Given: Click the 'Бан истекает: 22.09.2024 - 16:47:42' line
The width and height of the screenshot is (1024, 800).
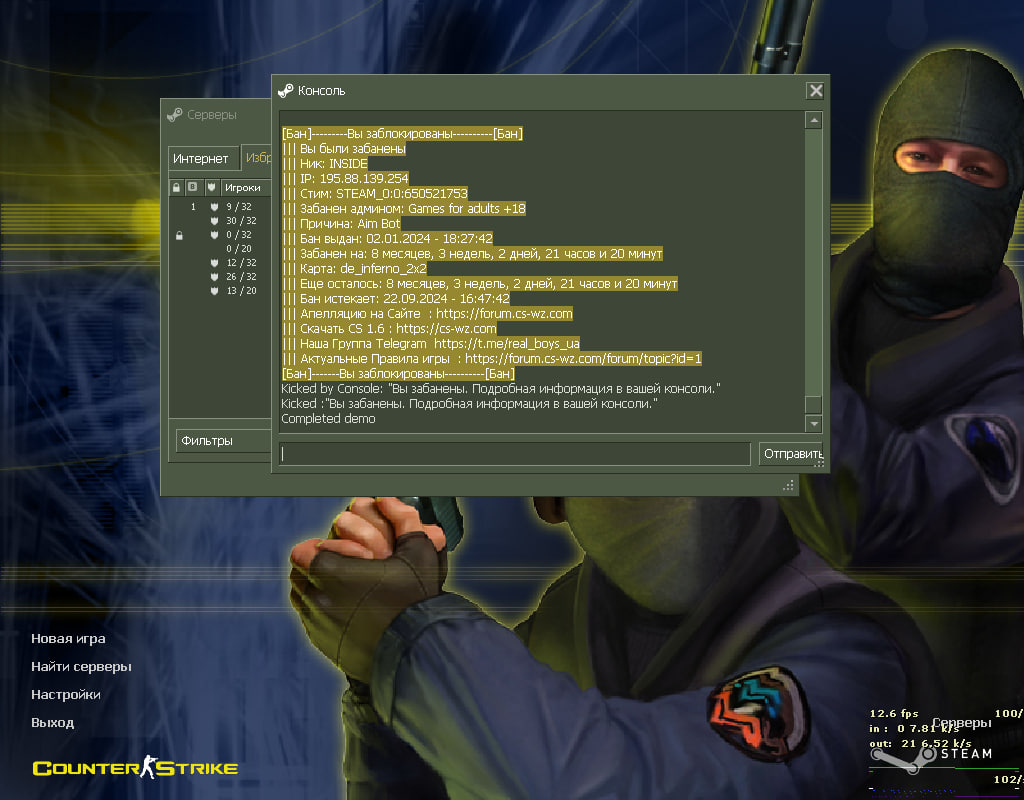Looking at the screenshot, I should (x=396, y=299).
